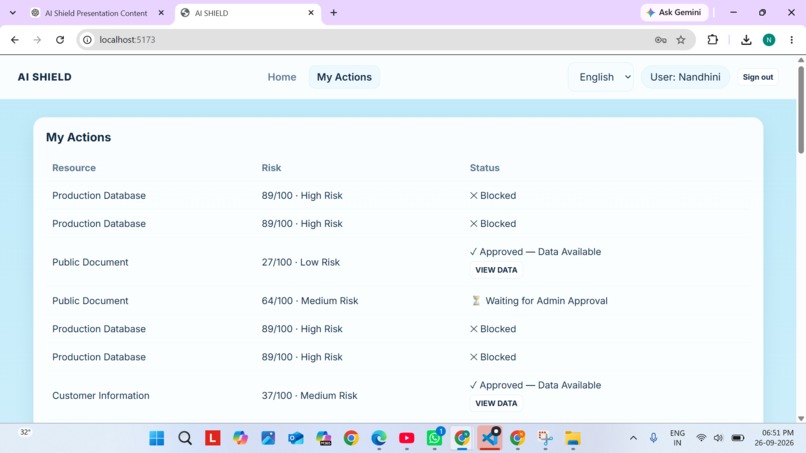This screenshot has height=453, width=806.
Task: Open Chrome three-dot menu
Action: click(792, 40)
